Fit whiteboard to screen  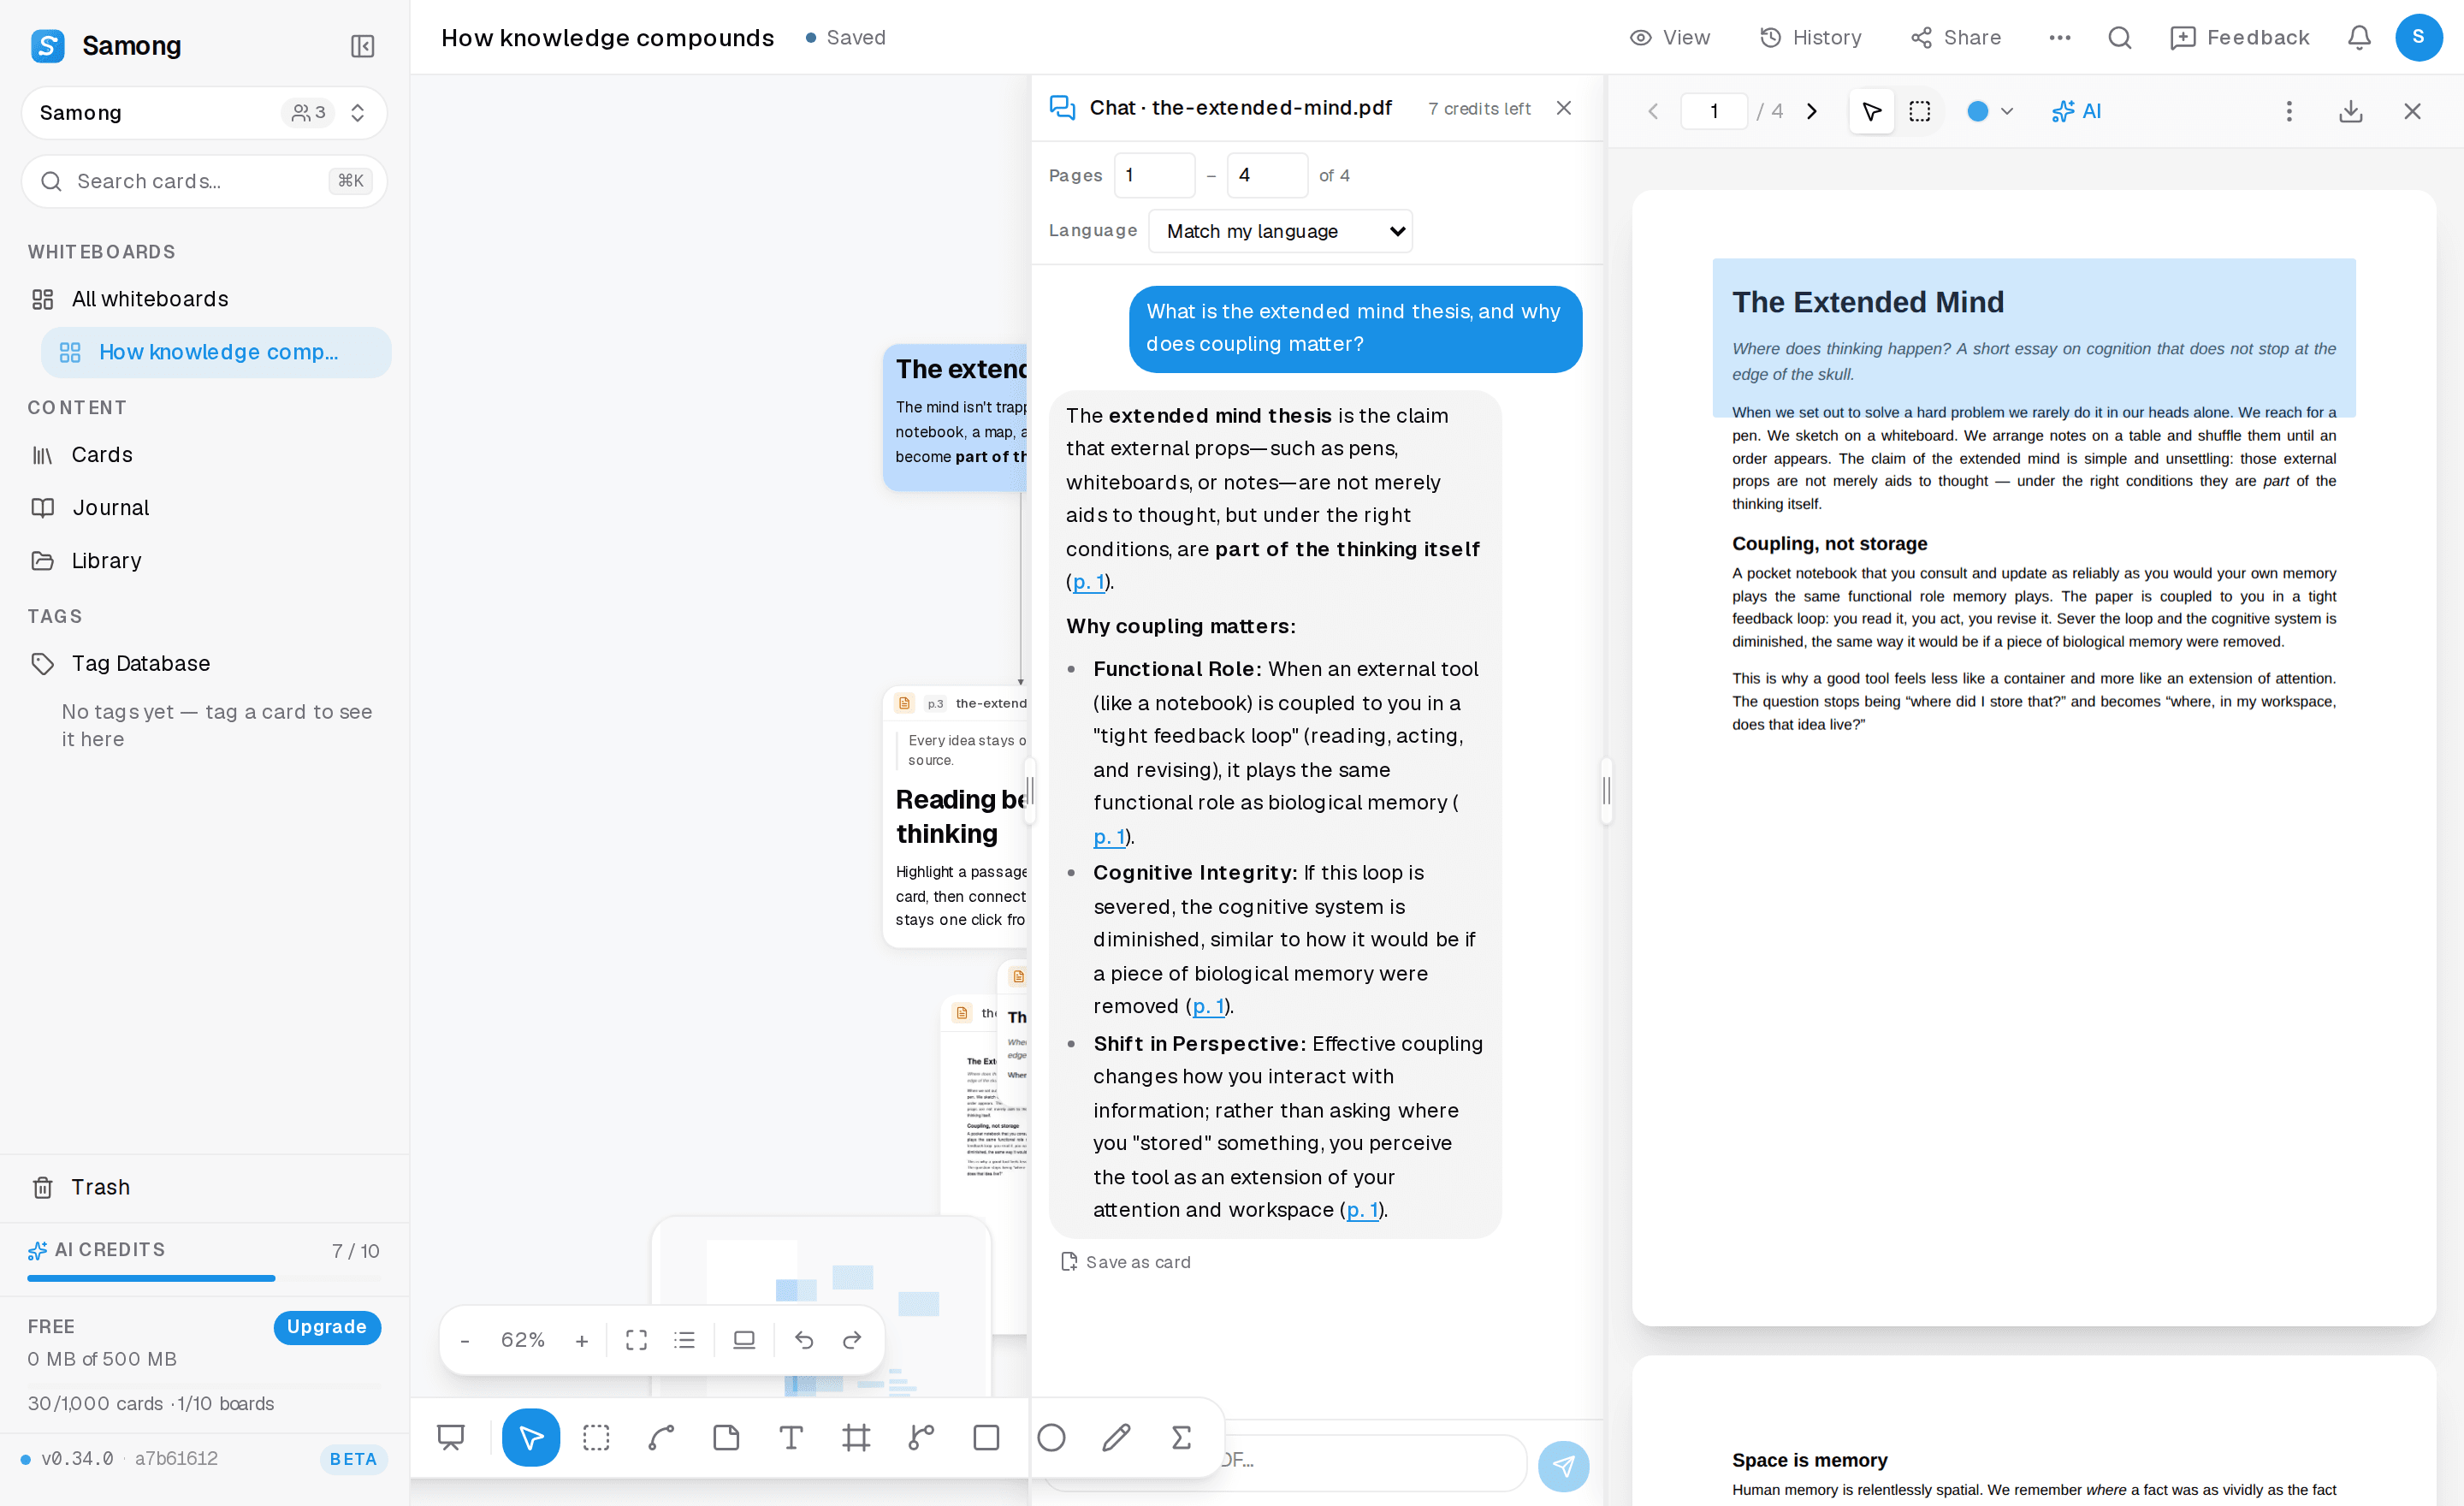pos(636,1340)
